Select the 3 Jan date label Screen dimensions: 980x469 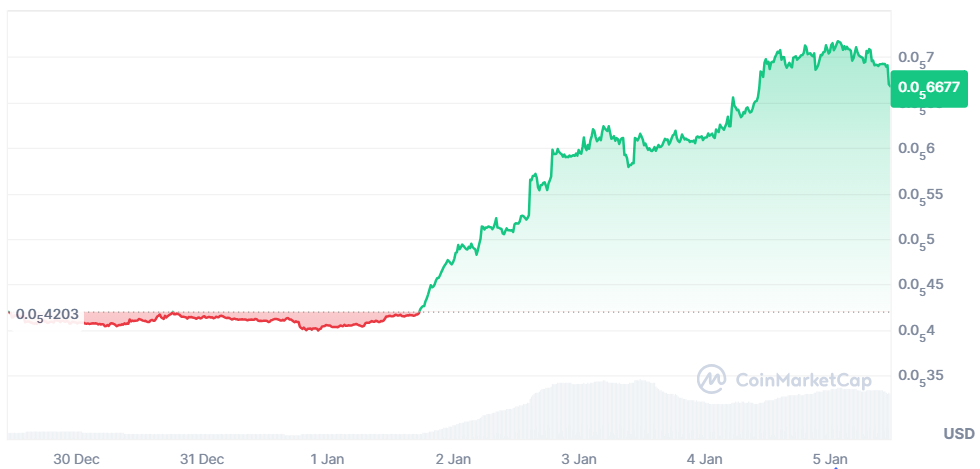(x=579, y=458)
